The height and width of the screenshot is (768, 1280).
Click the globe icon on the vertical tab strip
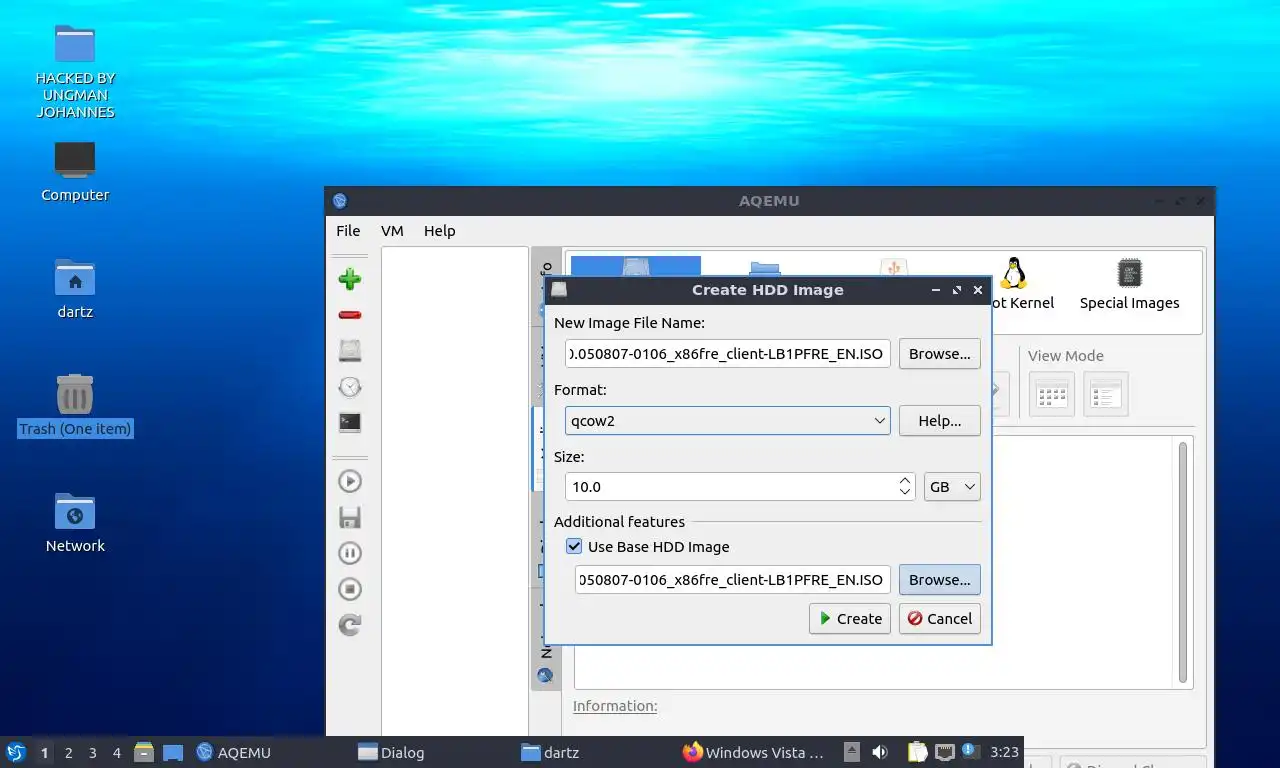(x=545, y=675)
